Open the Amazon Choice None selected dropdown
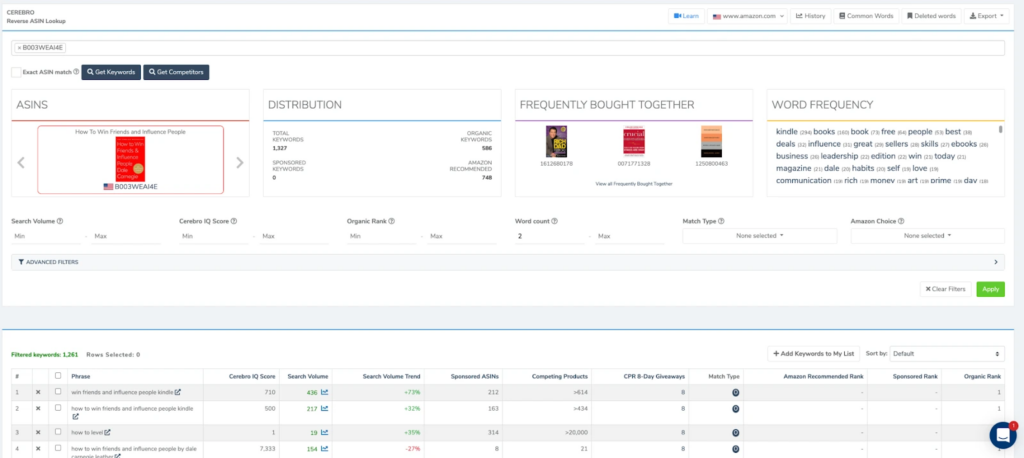The height and width of the screenshot is (458, 1024). click(927, 235)
